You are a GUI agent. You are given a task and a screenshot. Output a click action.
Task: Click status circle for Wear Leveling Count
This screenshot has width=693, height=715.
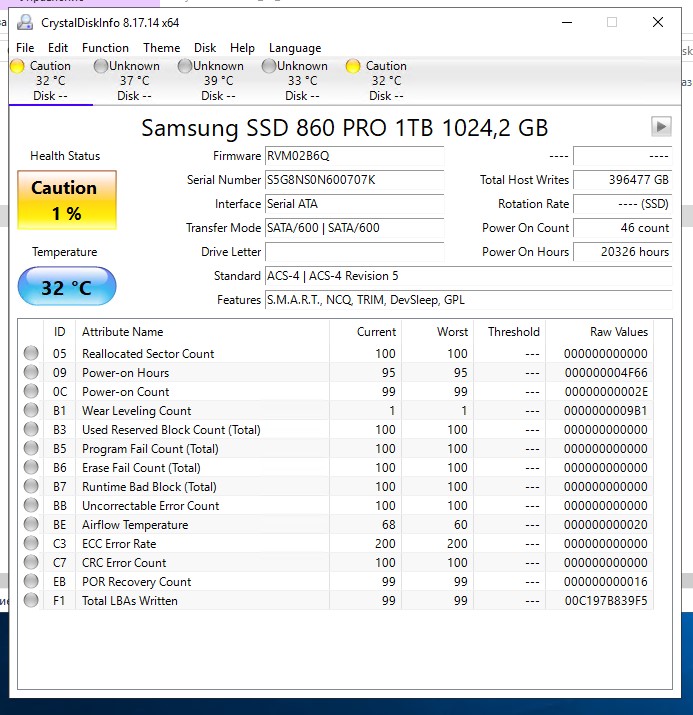coord(31,410)
